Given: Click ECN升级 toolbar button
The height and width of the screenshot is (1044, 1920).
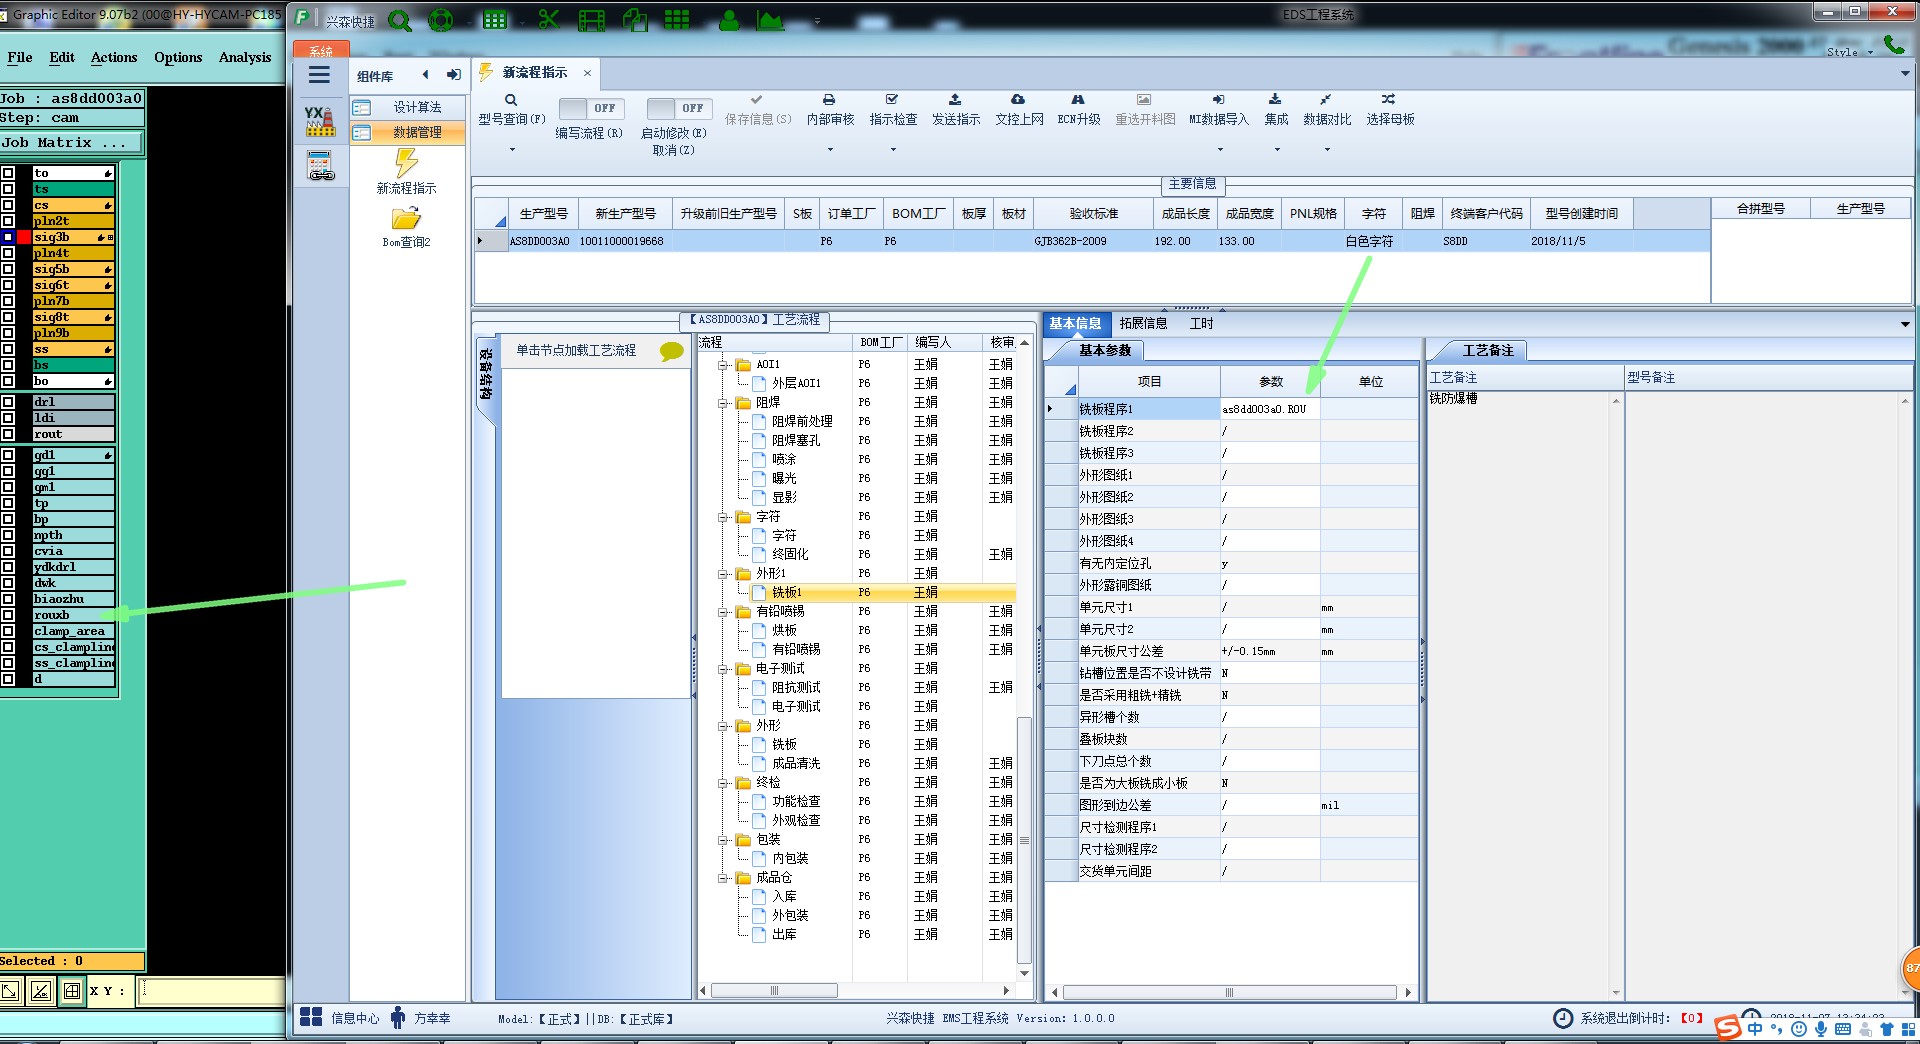Looking at the screenshot, I should coord(1079,110).
